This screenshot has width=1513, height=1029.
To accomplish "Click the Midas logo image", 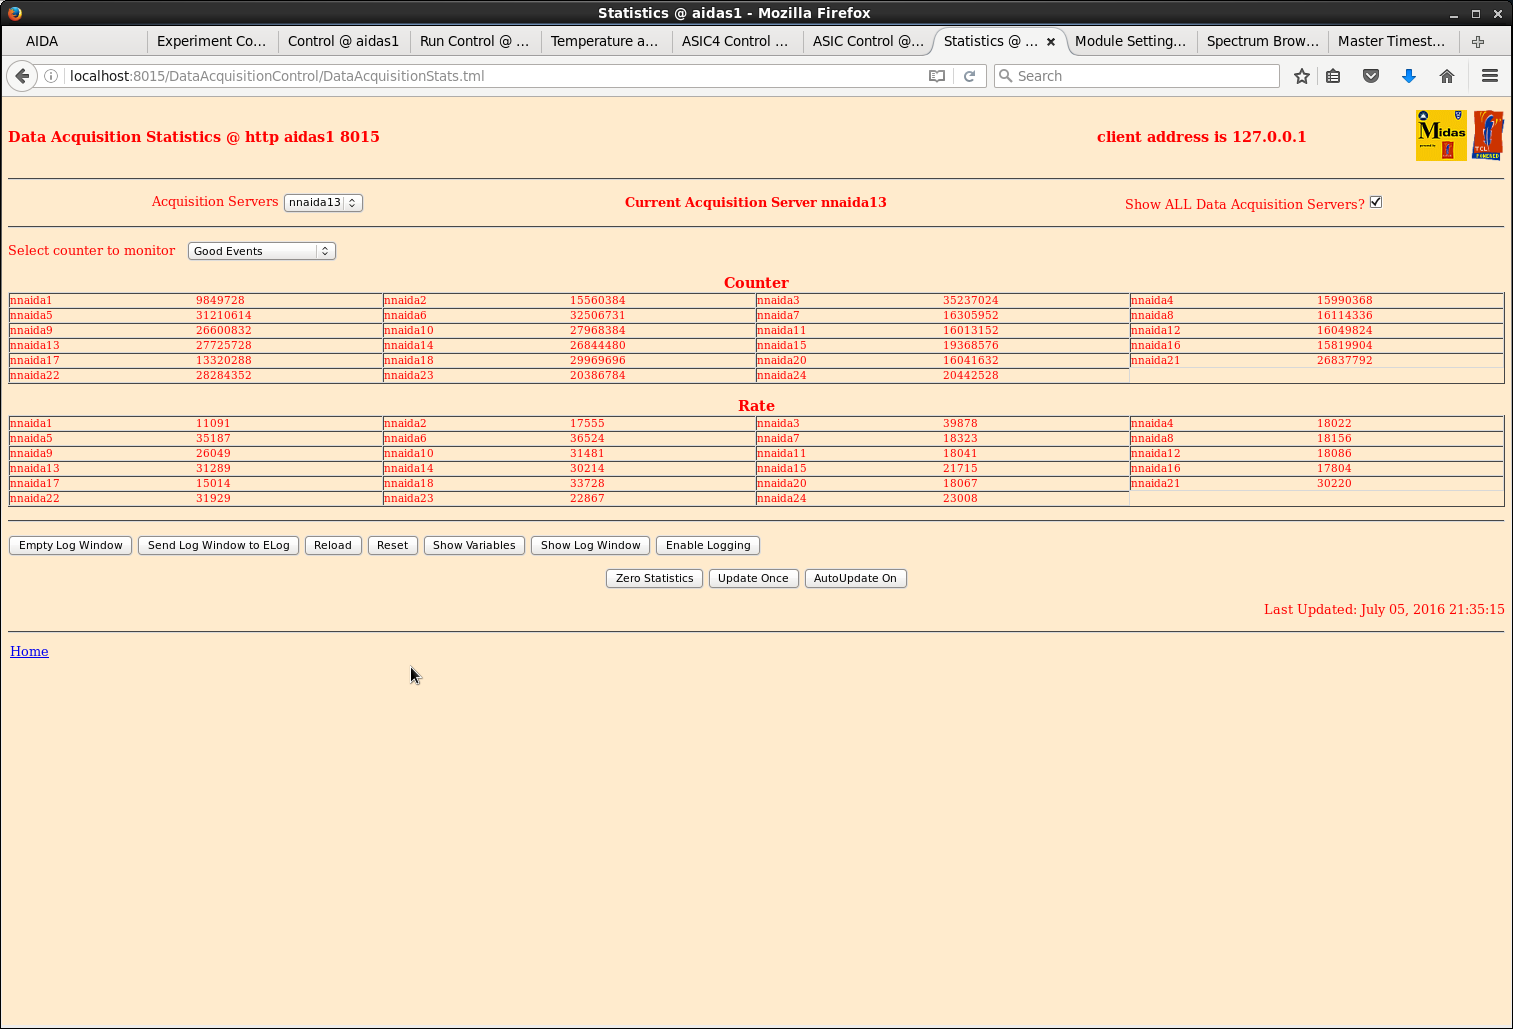I will coord(1441,135).
